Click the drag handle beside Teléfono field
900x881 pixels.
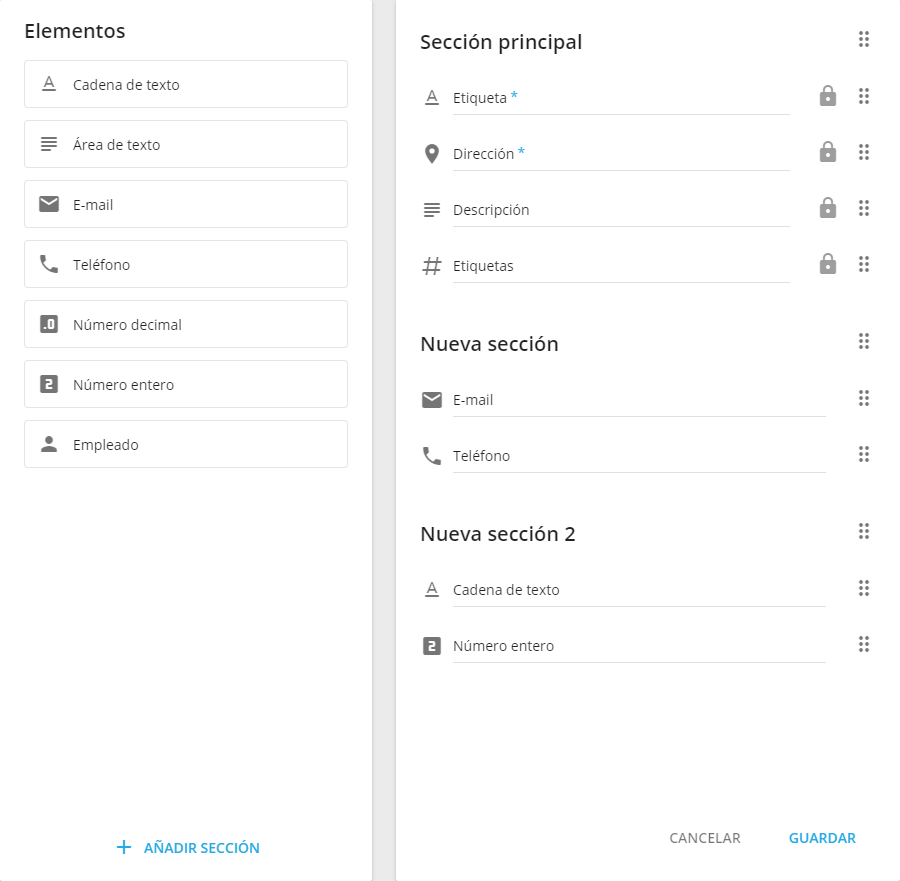pos(864,454)
